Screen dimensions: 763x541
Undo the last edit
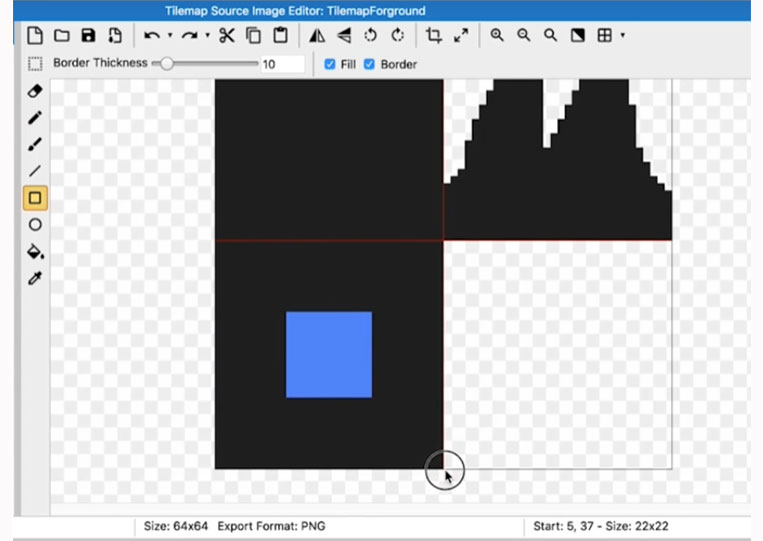pyautogui.click(x=152, y=36)
